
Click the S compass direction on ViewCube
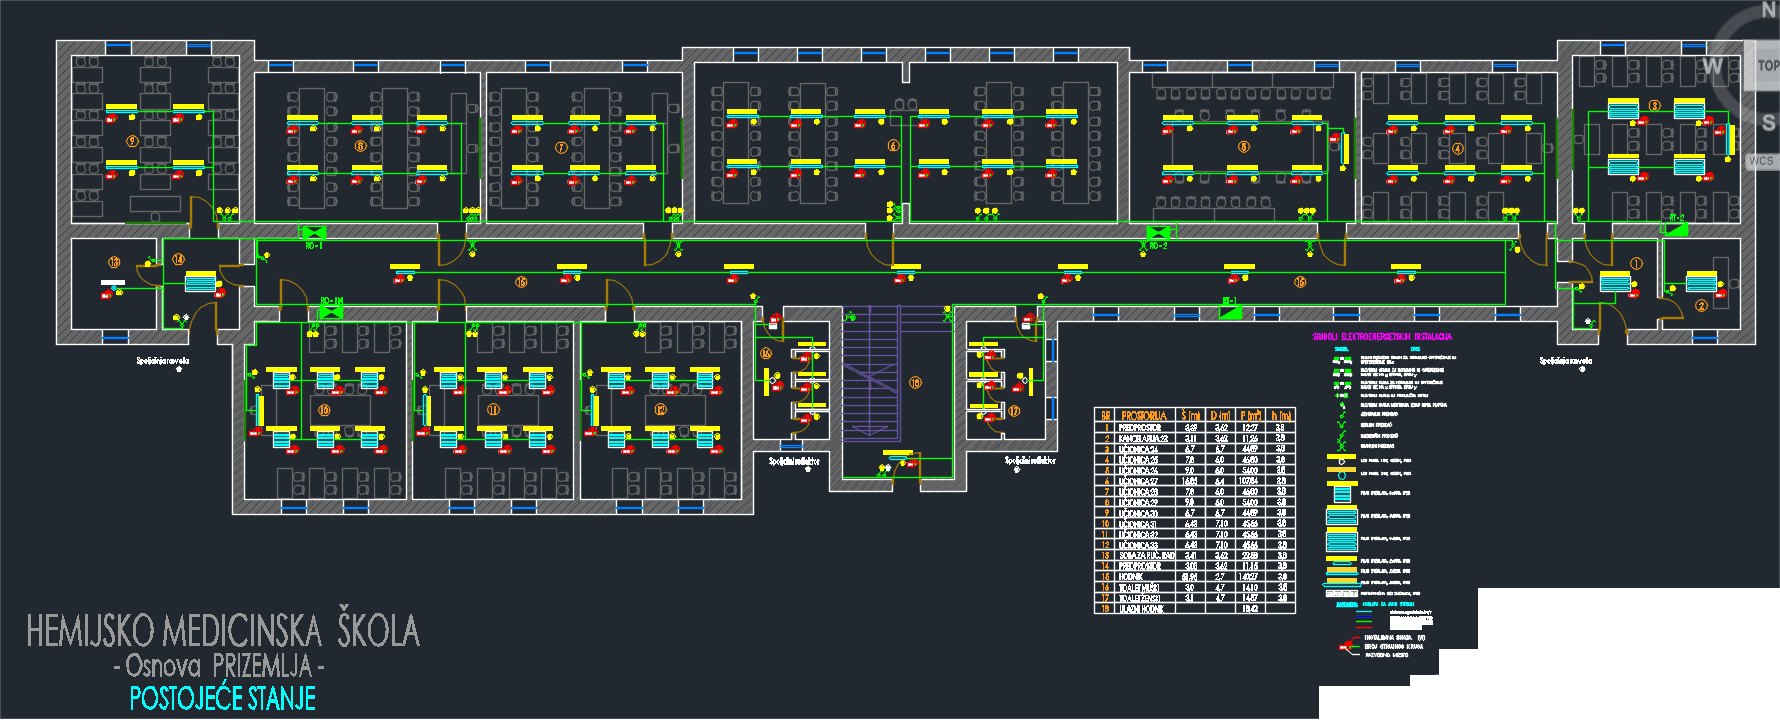pyautogui.click(x=1768, y=123)
